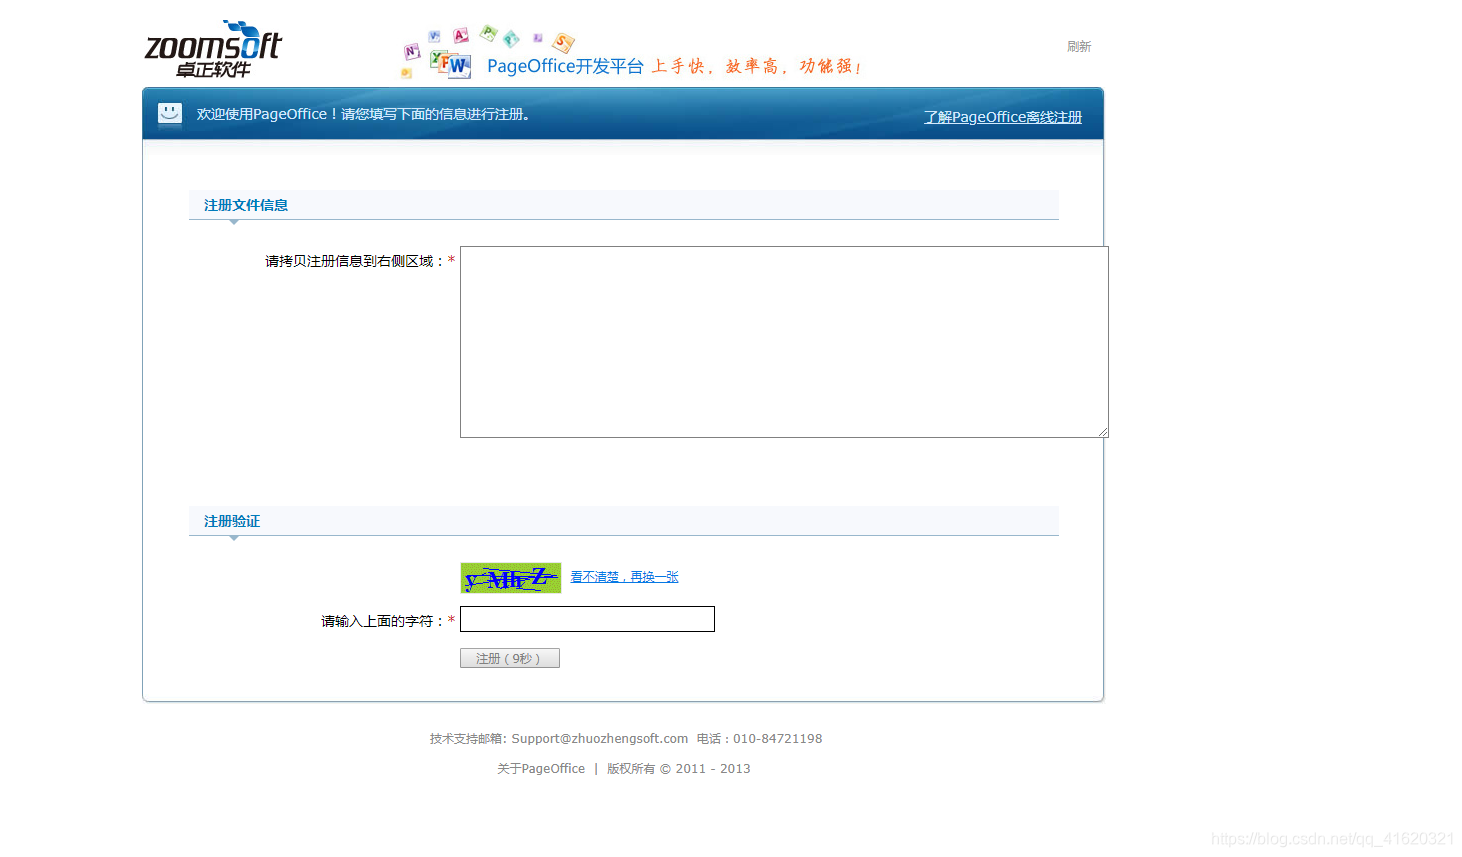Click phone number 010-84721198
Viewport: 1462px width, 857px height.
point(778,739)
